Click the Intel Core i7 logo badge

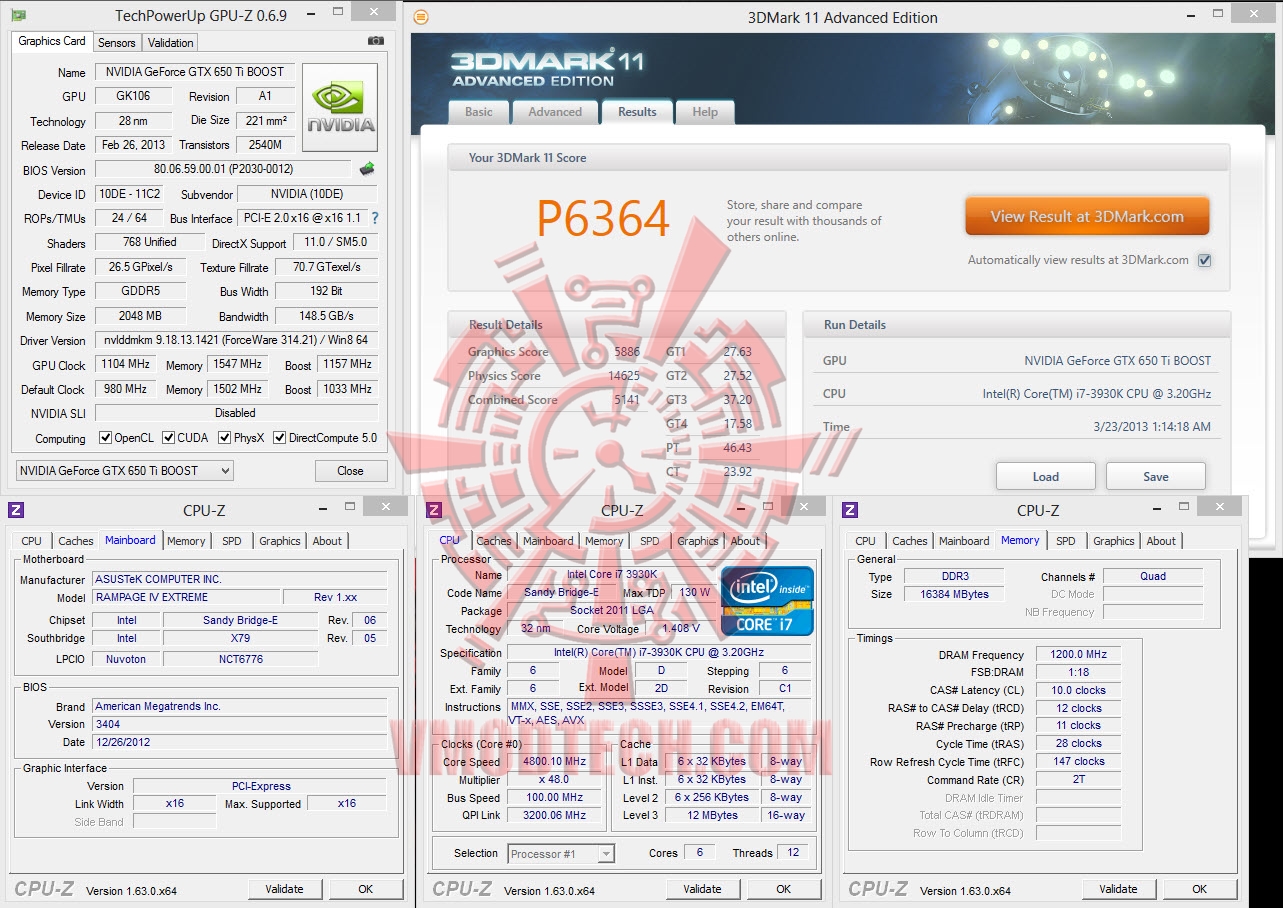(767, 601)
